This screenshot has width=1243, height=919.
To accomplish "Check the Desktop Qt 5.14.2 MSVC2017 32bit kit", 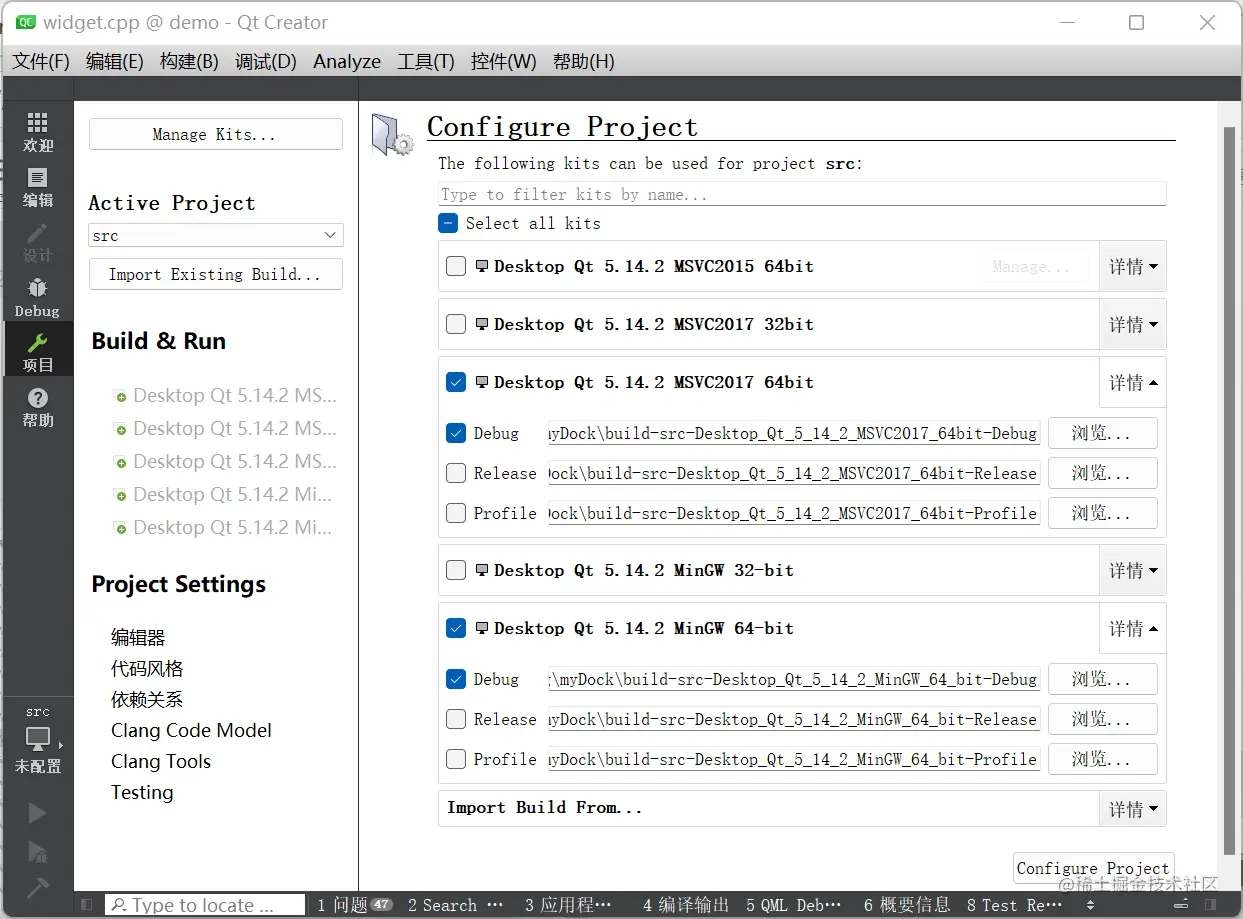I will [456, 324].
